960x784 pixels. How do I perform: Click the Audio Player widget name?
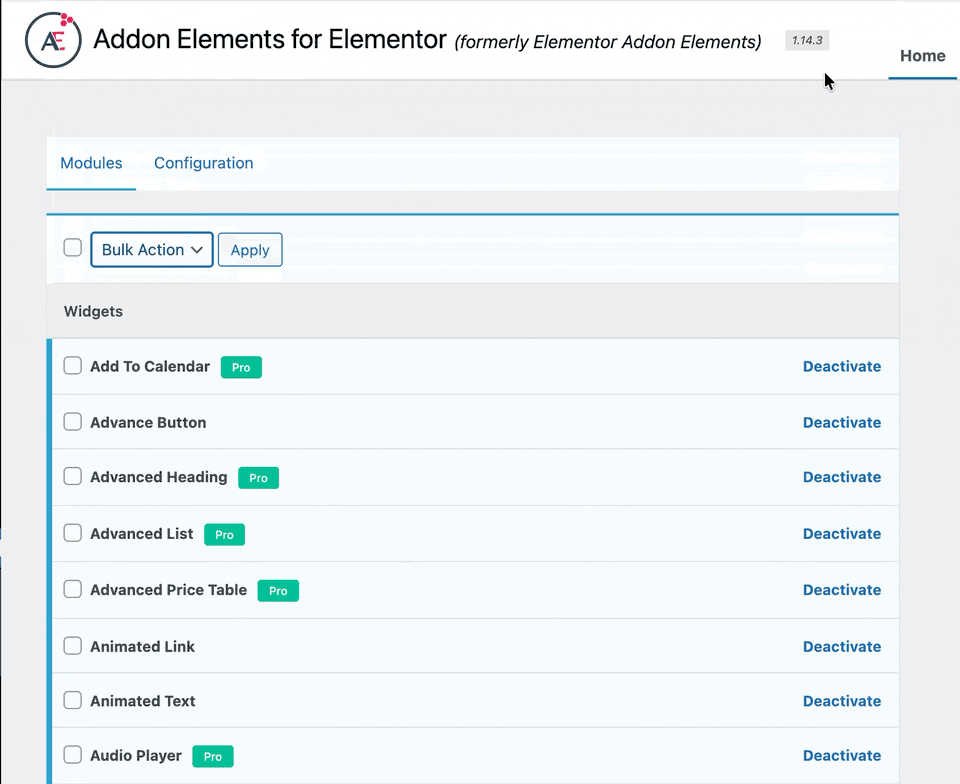pos(136,755)
